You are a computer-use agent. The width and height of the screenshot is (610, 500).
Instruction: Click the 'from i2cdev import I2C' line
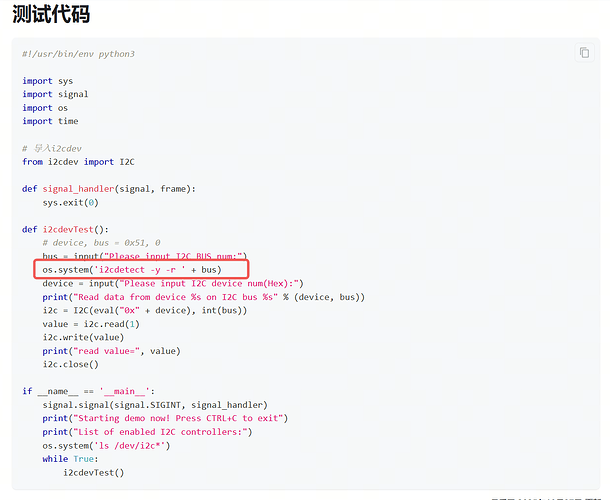78,162
